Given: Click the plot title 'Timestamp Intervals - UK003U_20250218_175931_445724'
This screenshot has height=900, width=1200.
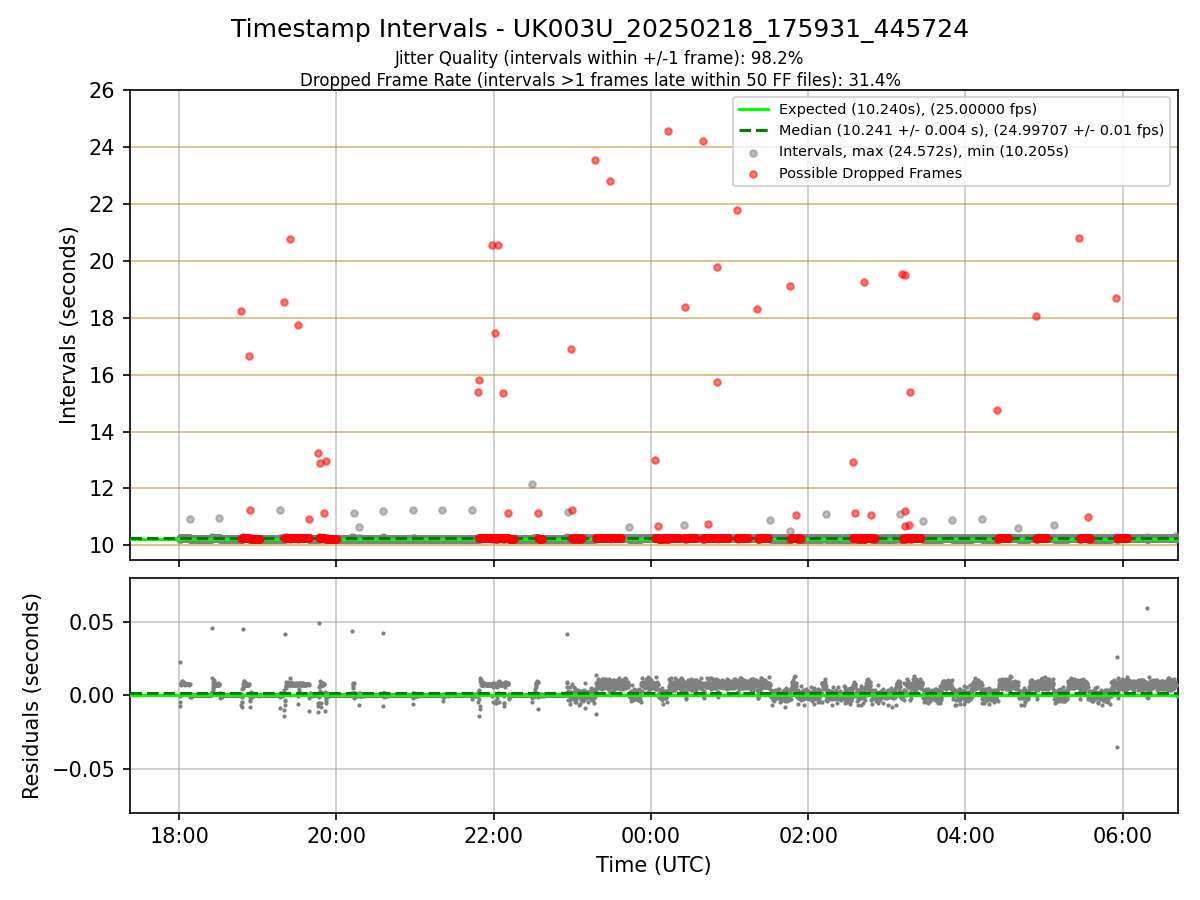Looking at the screenshot, I should coord(600,29).
